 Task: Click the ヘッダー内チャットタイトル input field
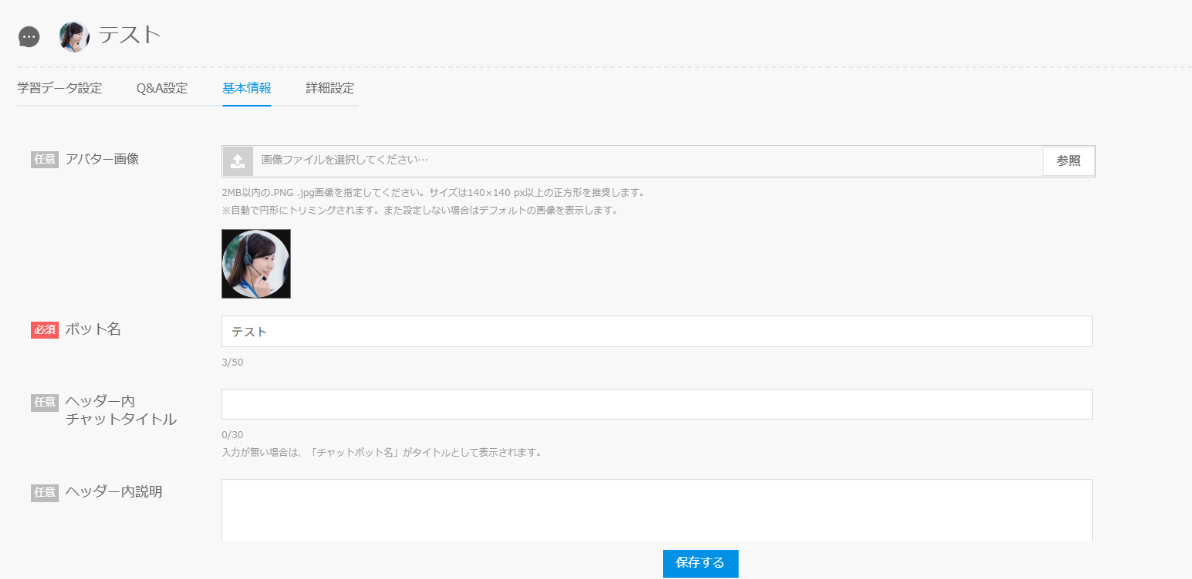[x=657, y=404]
